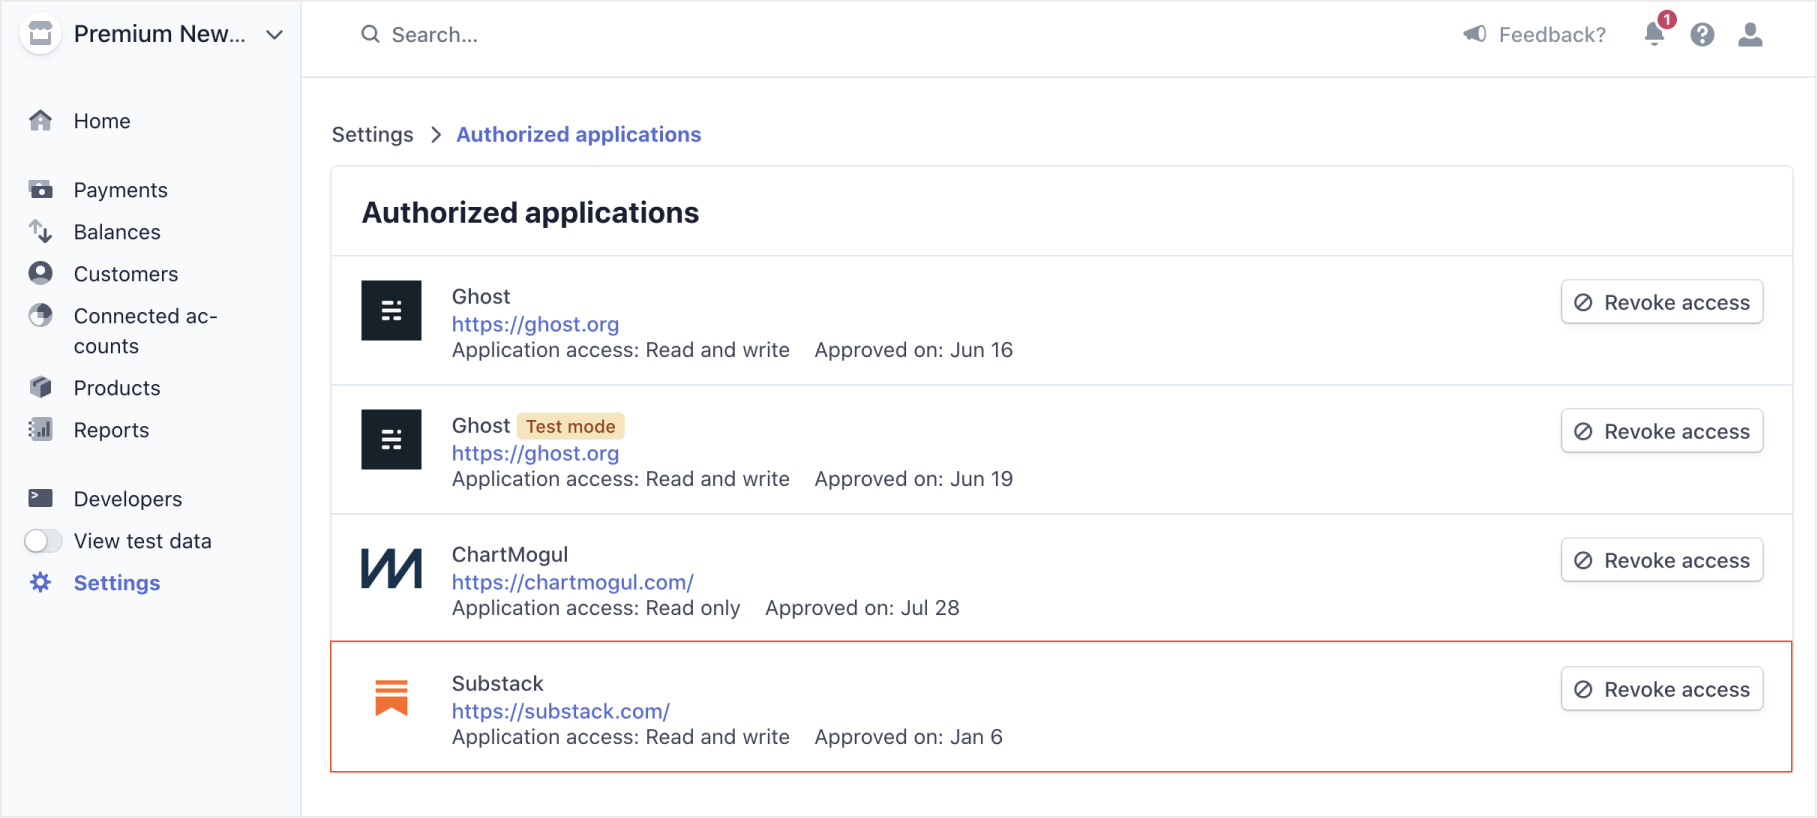The height and width of the screenshot is (818, 1817).
Task: Click the ChartMogul logo icon
Action: coord(391,568)
